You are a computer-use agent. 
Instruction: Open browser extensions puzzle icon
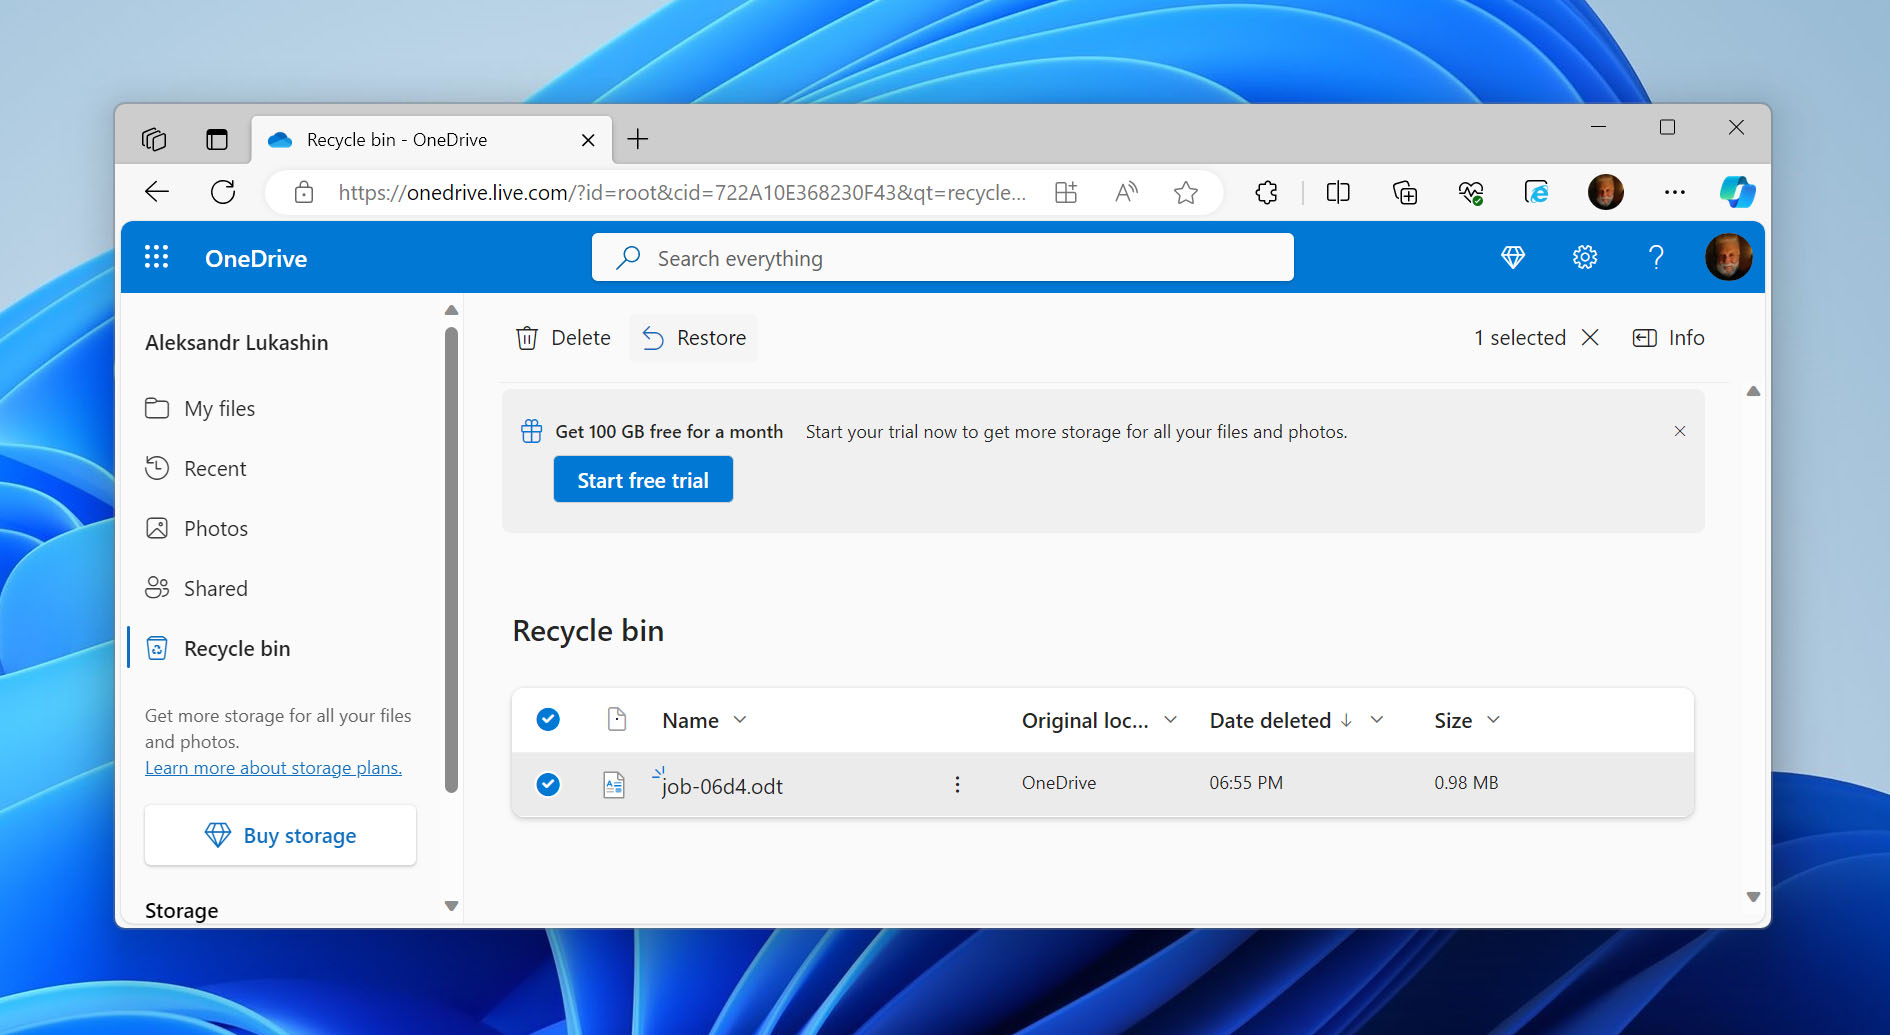tap(1267, 192)
